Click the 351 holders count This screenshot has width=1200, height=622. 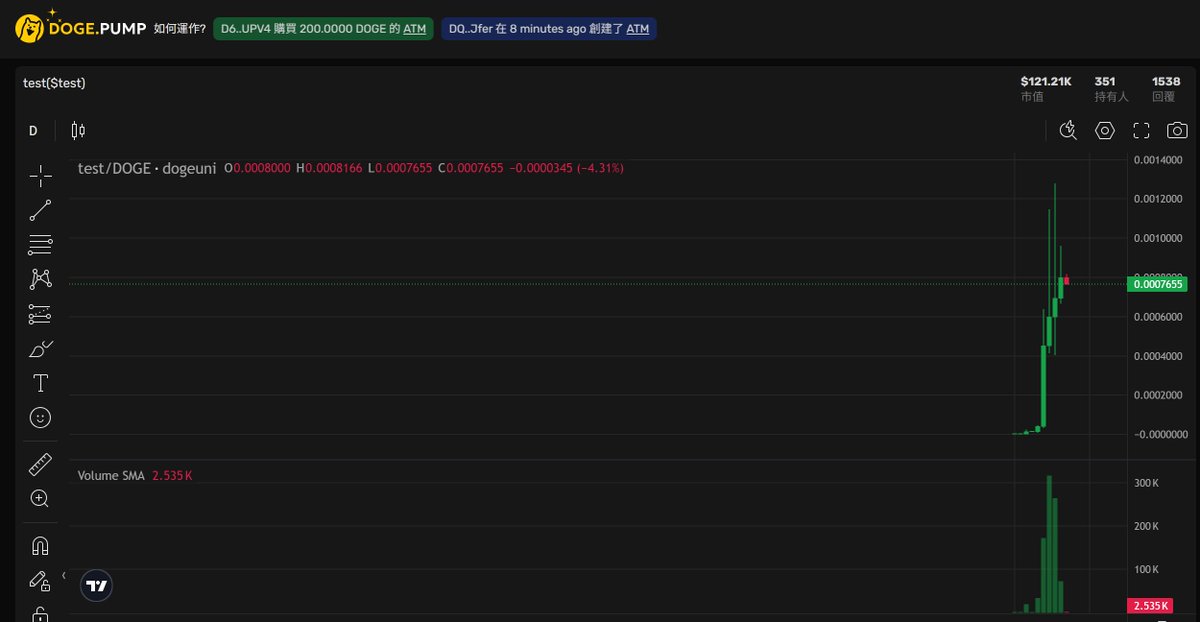[1105, 81]
